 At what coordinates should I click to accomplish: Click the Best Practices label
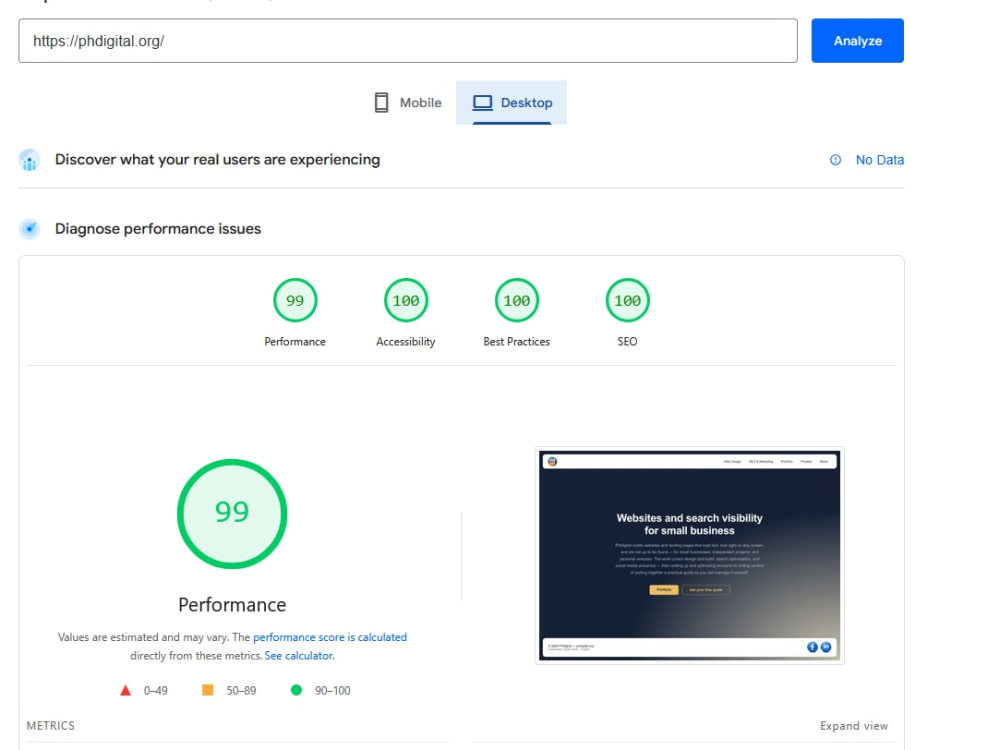517,342
